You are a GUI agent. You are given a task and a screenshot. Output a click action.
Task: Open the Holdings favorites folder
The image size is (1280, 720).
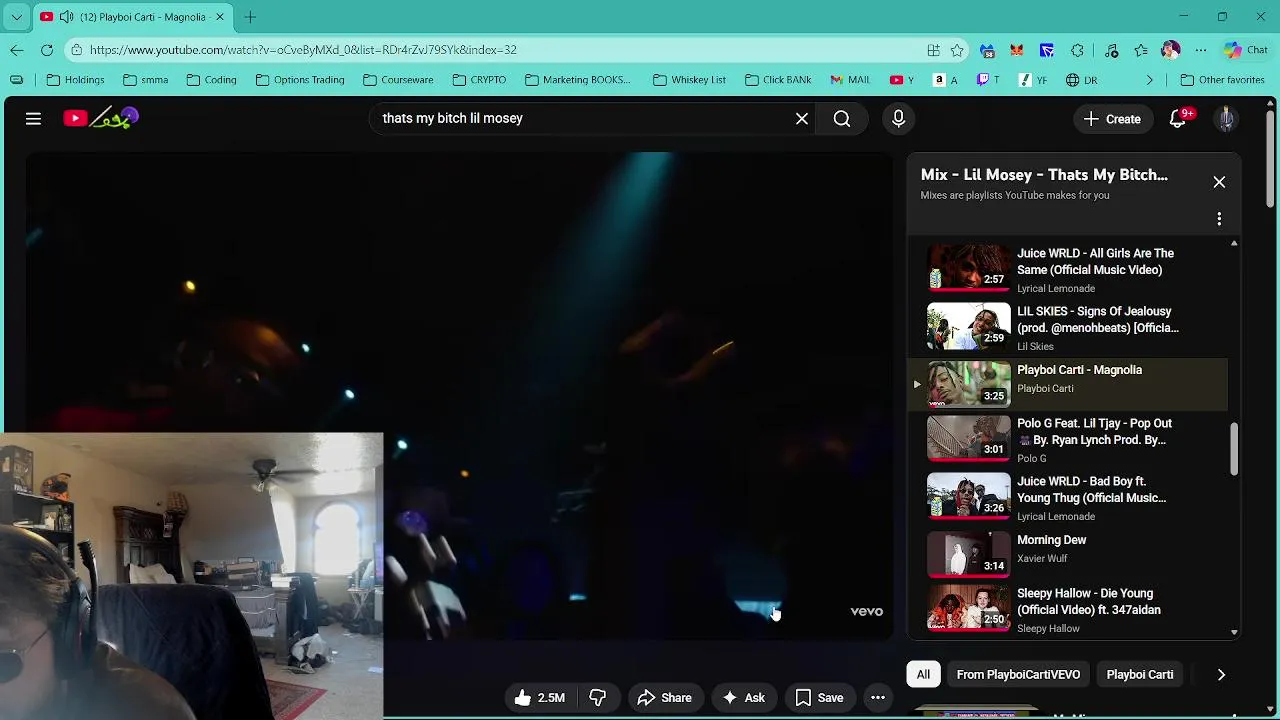[x=75, y=80]
